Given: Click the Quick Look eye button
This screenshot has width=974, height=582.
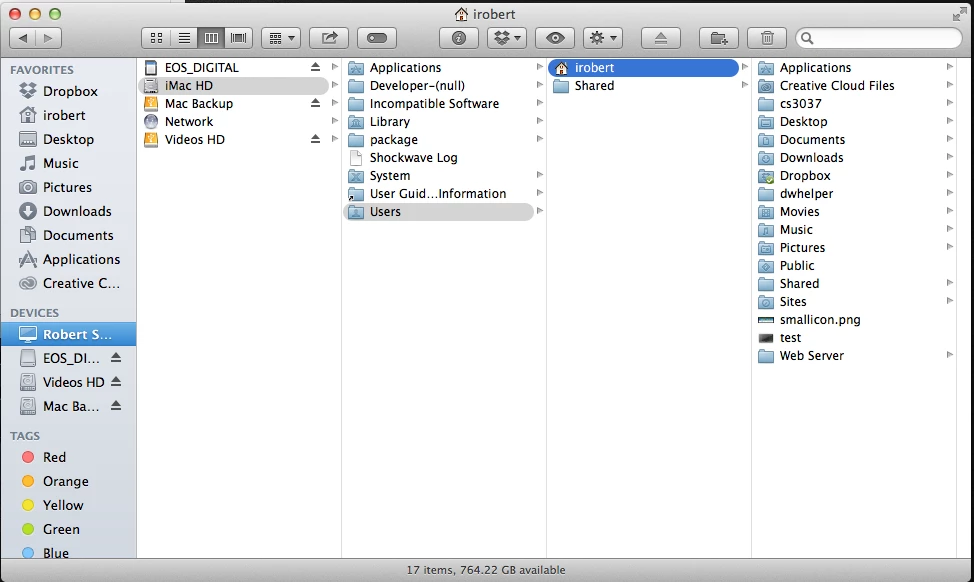Looking at the screenshot, I should click(x=555, y=39).
